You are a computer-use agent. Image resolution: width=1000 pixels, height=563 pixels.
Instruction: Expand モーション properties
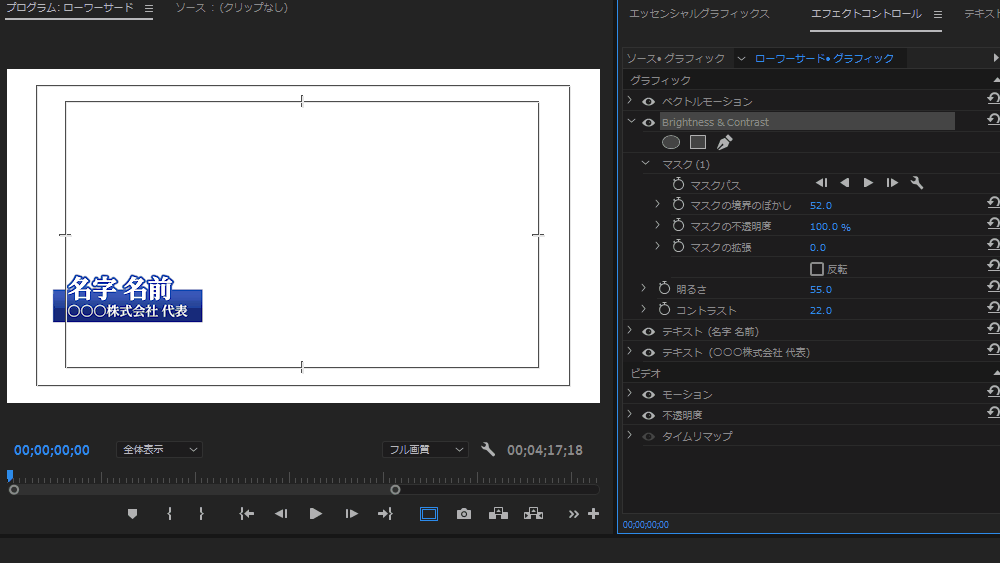click(x=630, y=393)
